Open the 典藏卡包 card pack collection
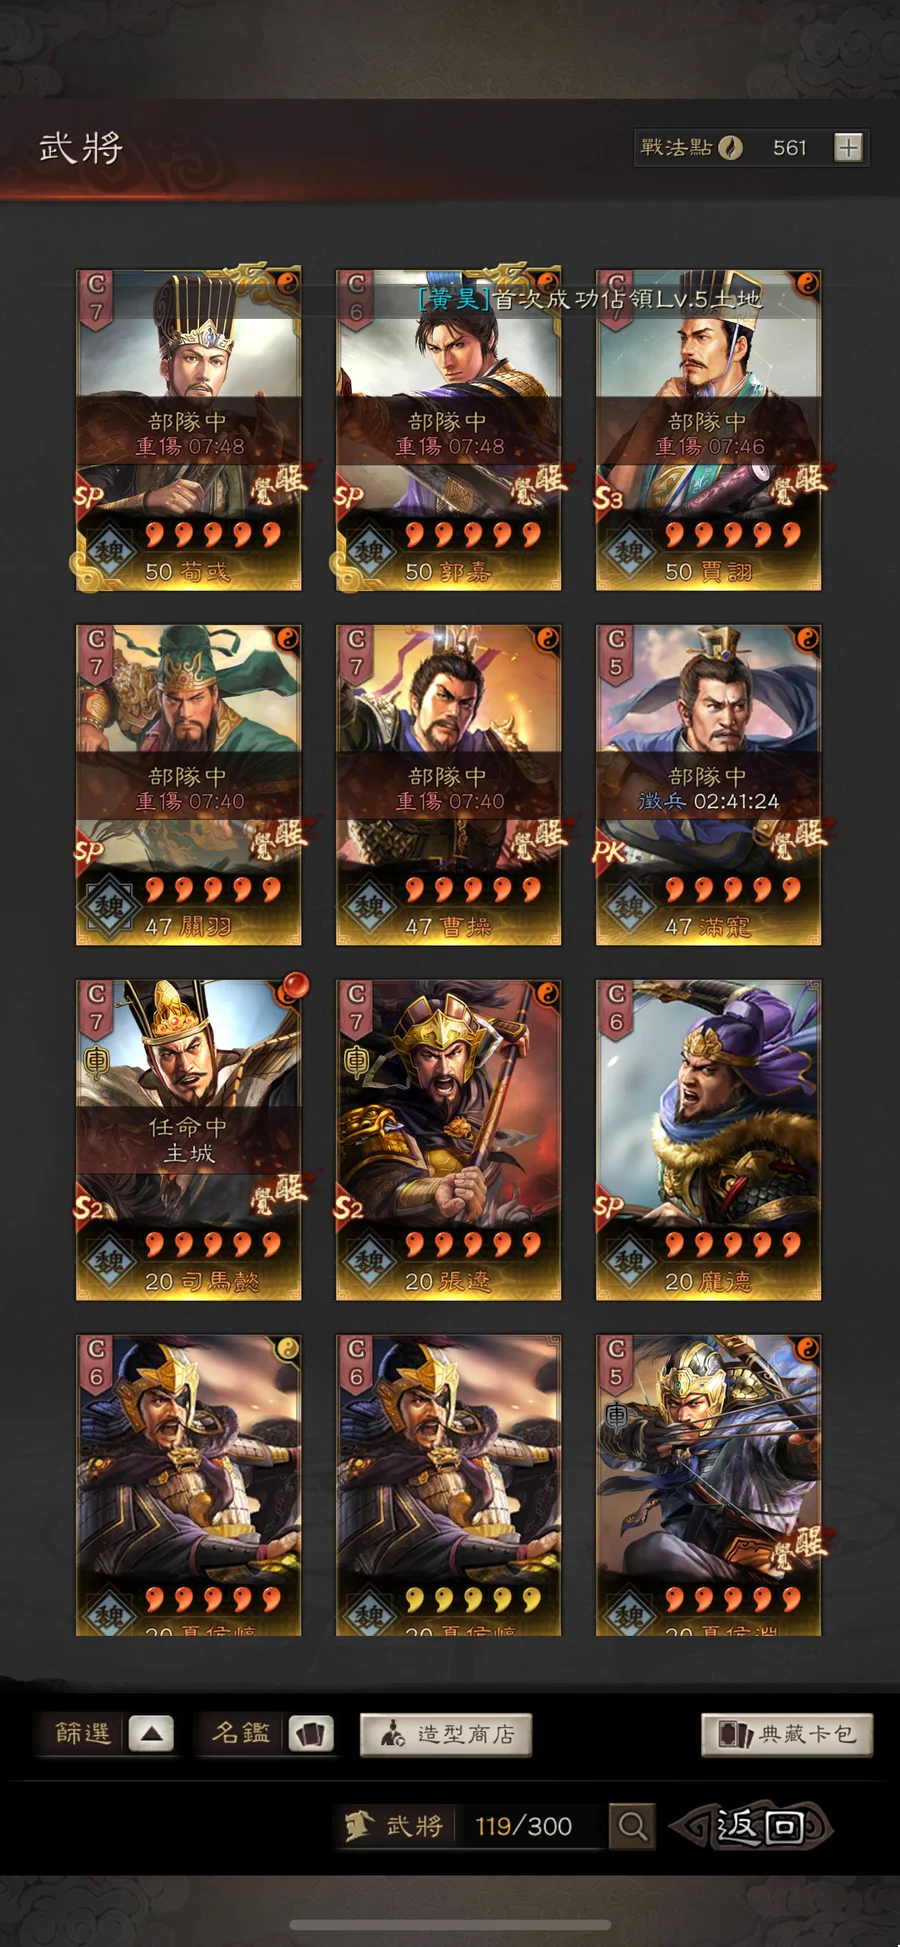This screenshot has width=900, height=1947. [787, 1734]
